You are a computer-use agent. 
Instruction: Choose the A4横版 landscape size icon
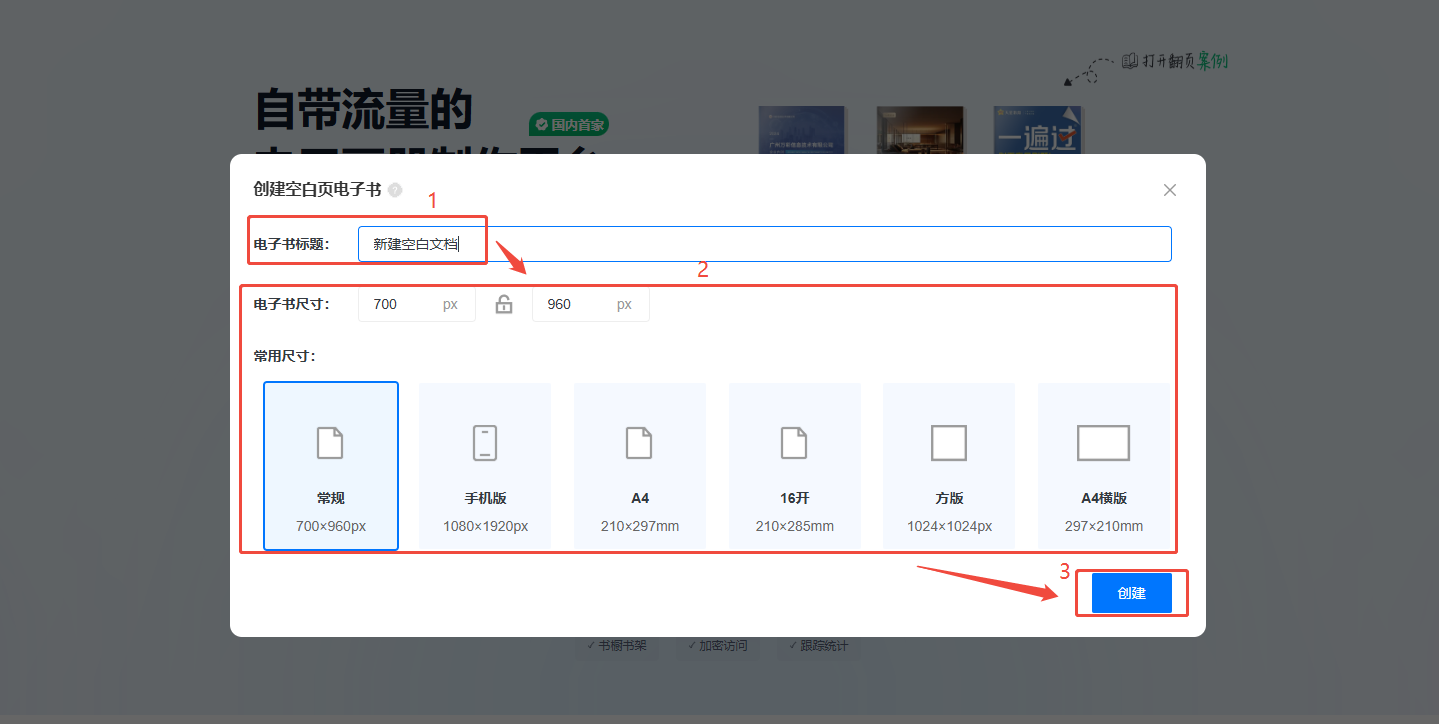click(x=1103, y=442)
